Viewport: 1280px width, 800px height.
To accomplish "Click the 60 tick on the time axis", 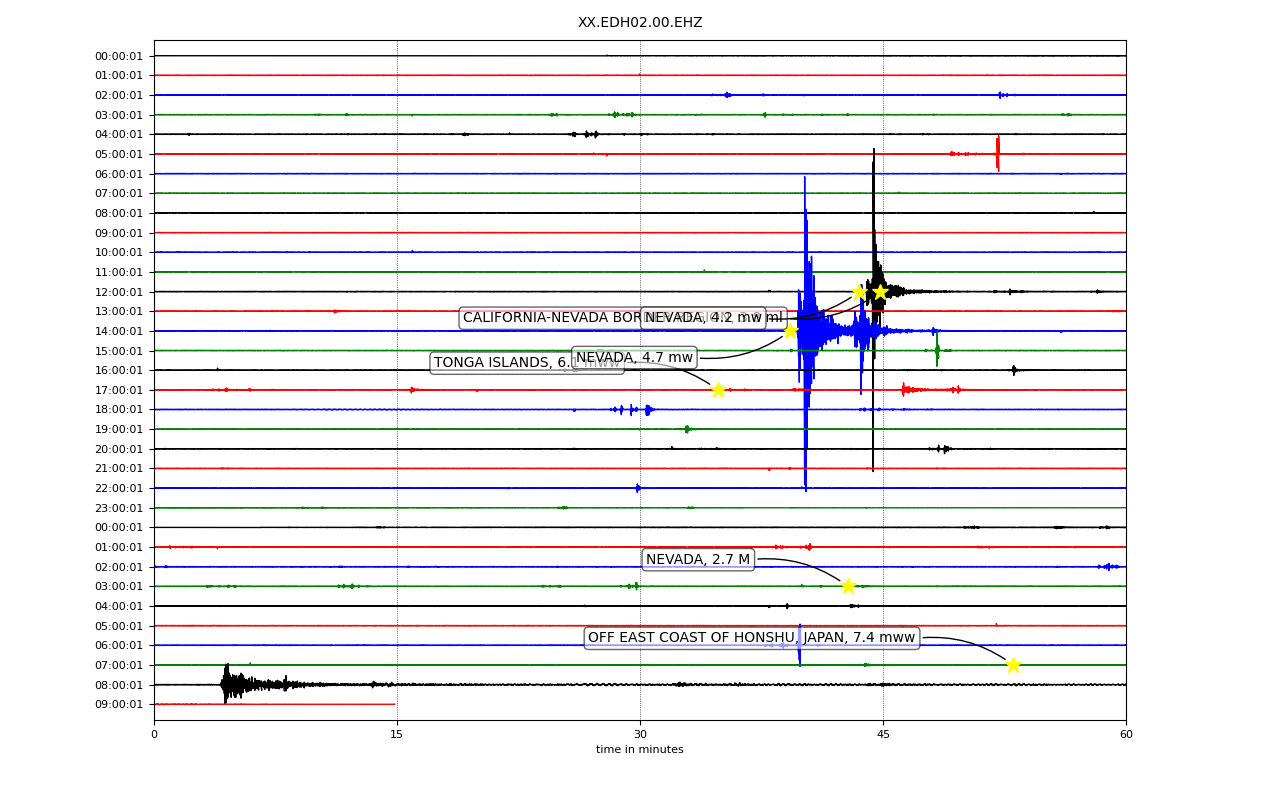I will point(1126,735).
